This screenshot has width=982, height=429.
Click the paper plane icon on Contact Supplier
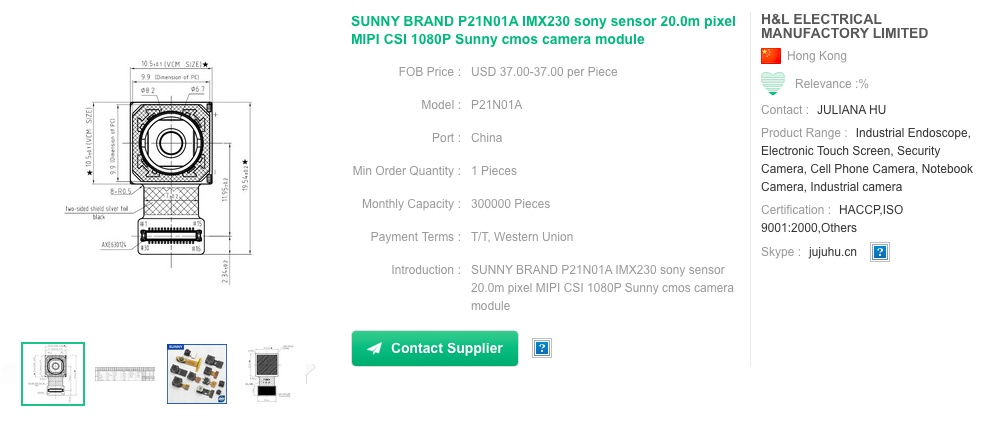pyautogui.click(x=375, y=348)
